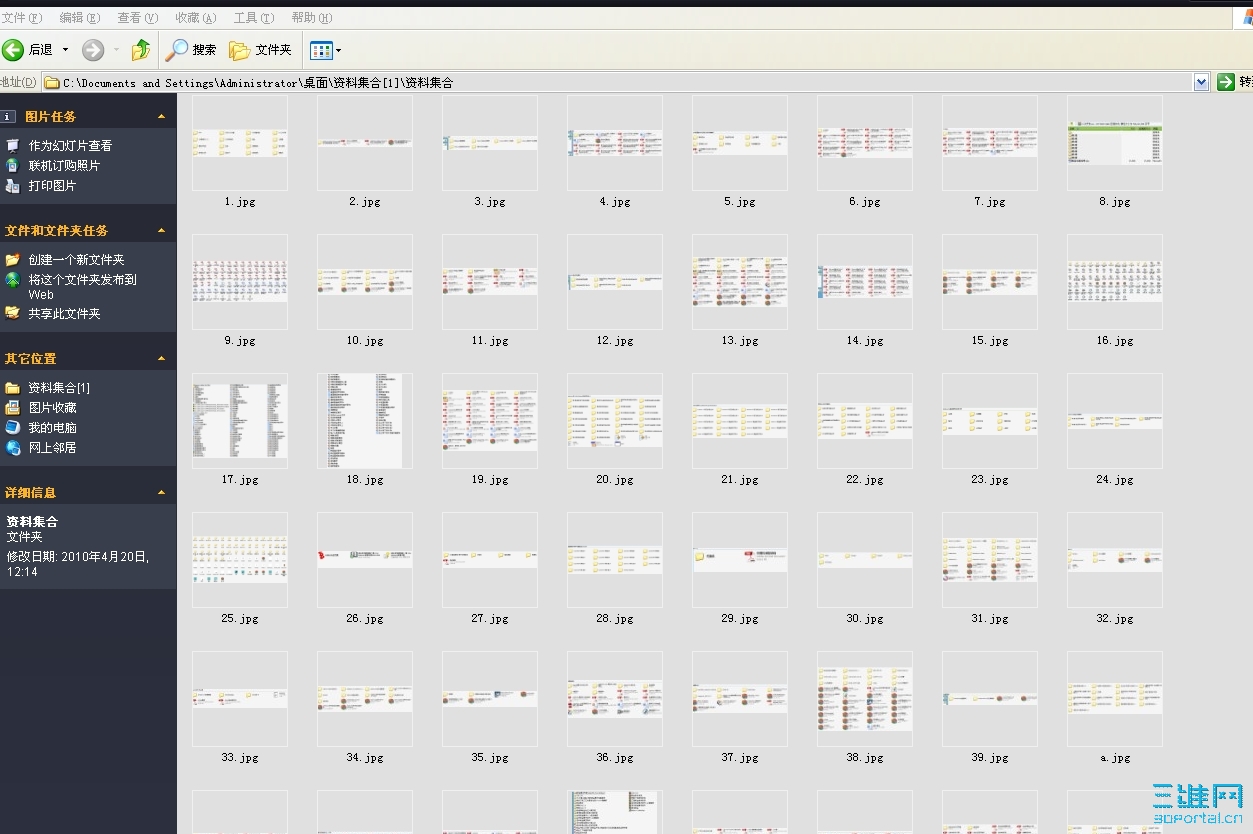Select thumbnail a.jpg
Viewport: 1253px width, 834px height.
1115,699
